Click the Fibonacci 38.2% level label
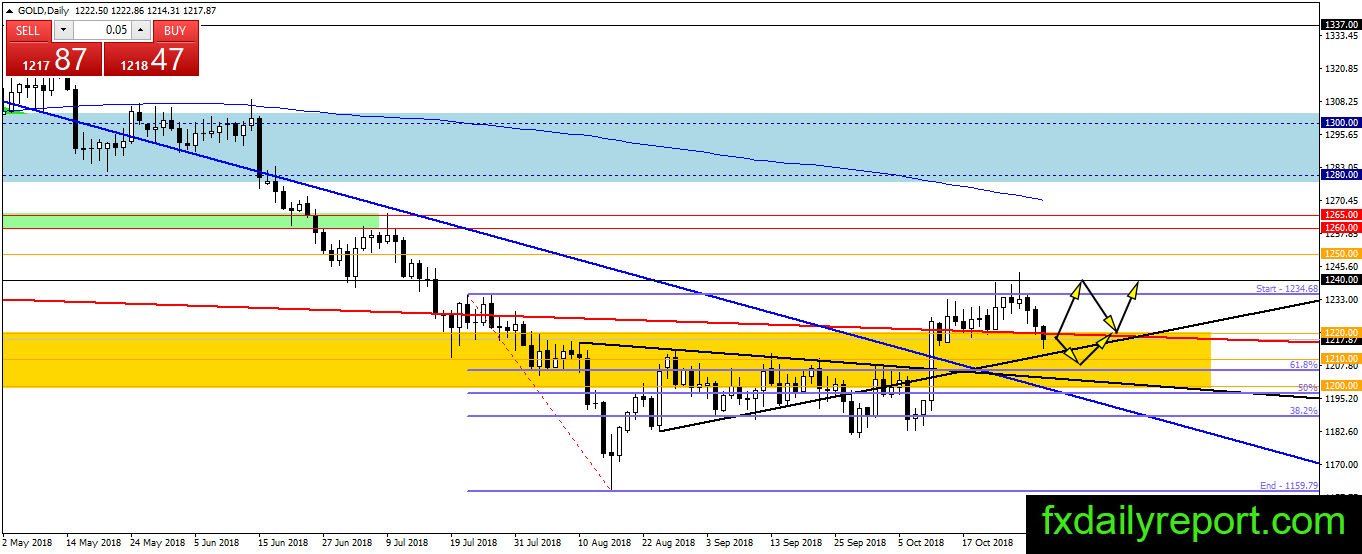The image size is (1362, 554). point(1303,410)
